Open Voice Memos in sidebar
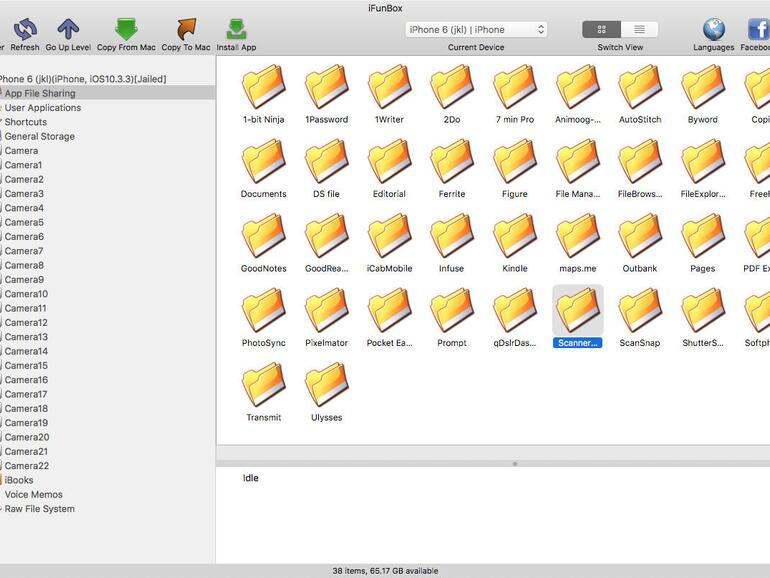Image resolution: width=770 pixels, height=578 pixels. [x=34, y=495]
